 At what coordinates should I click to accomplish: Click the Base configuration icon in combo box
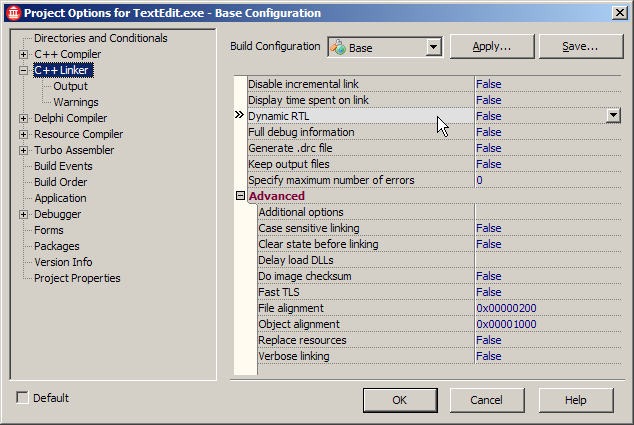(x=338, y=47)
